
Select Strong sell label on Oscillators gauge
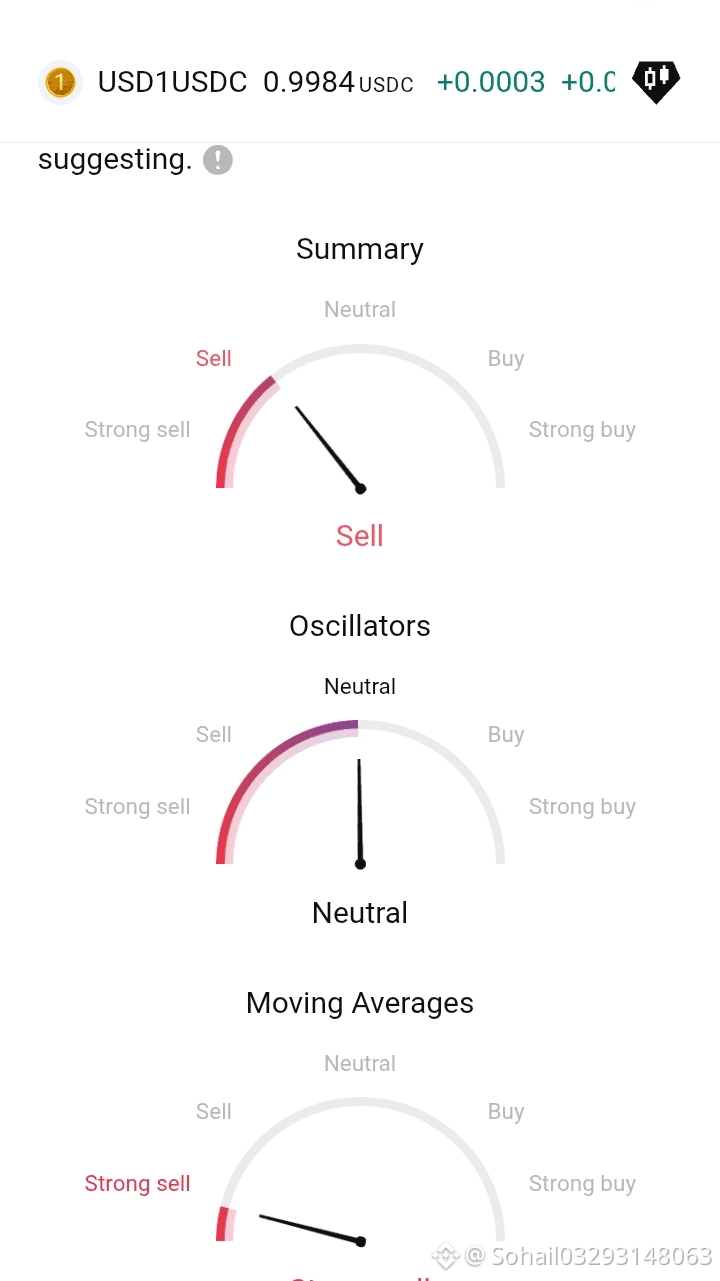137,807
